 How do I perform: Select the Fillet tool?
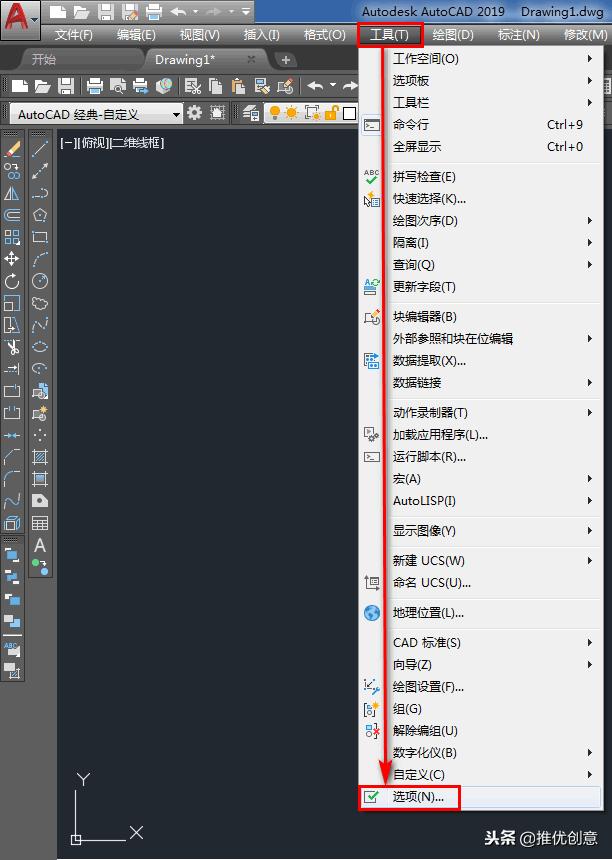(x=12, y=479)
